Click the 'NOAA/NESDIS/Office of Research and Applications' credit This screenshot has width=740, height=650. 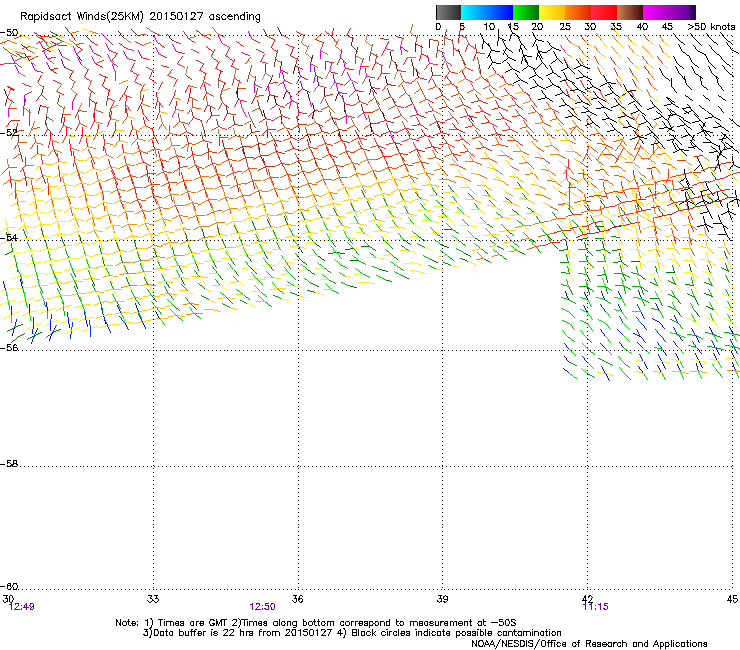click(589, 644)
